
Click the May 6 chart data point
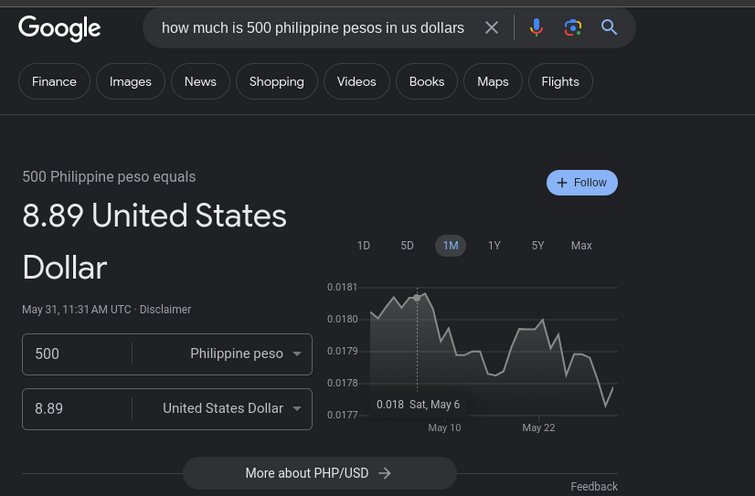point(417,298)
